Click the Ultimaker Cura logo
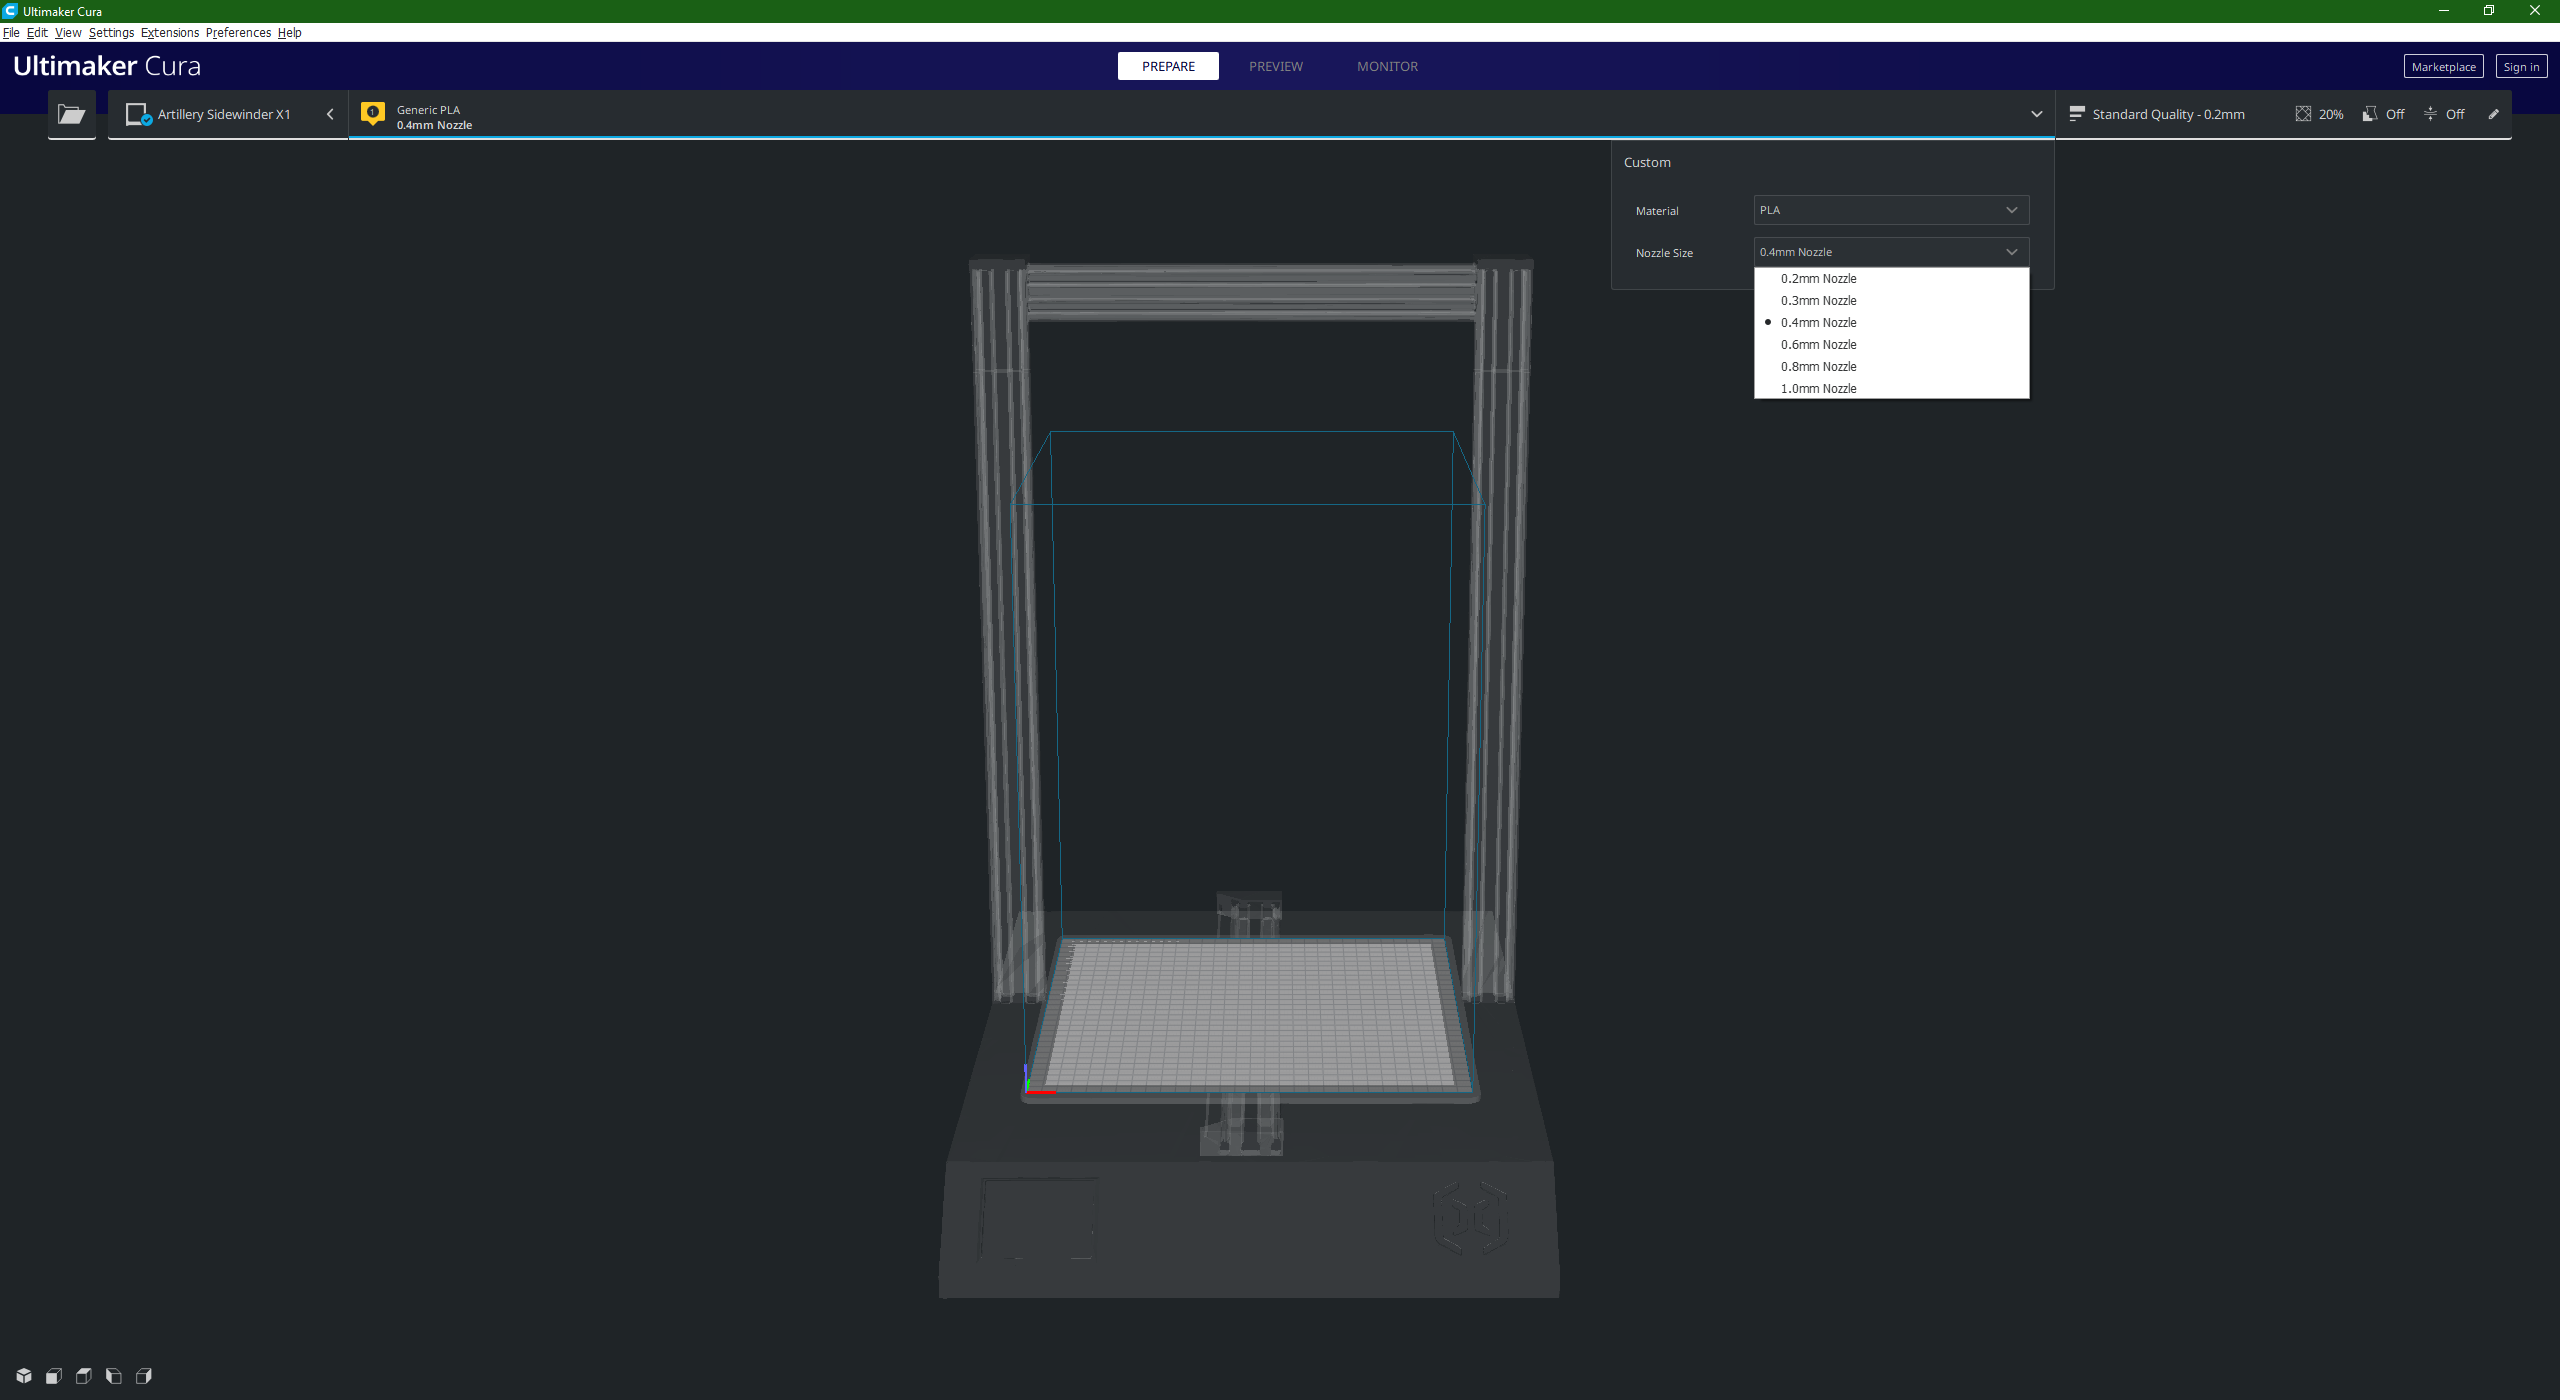Screen dimensions: 2560x1400 (x=107, y=66)
